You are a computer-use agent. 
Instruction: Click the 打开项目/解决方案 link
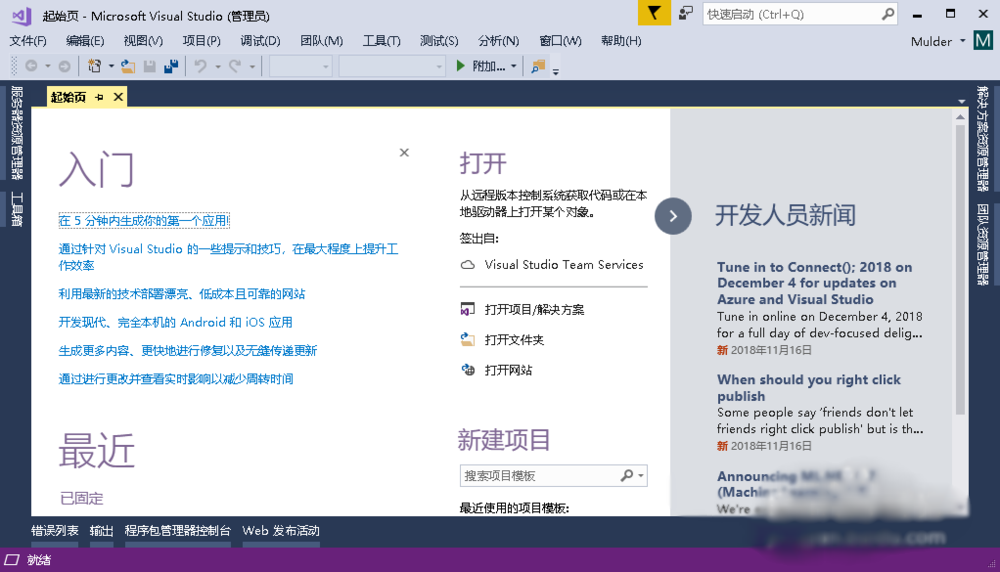click(534, 310)
